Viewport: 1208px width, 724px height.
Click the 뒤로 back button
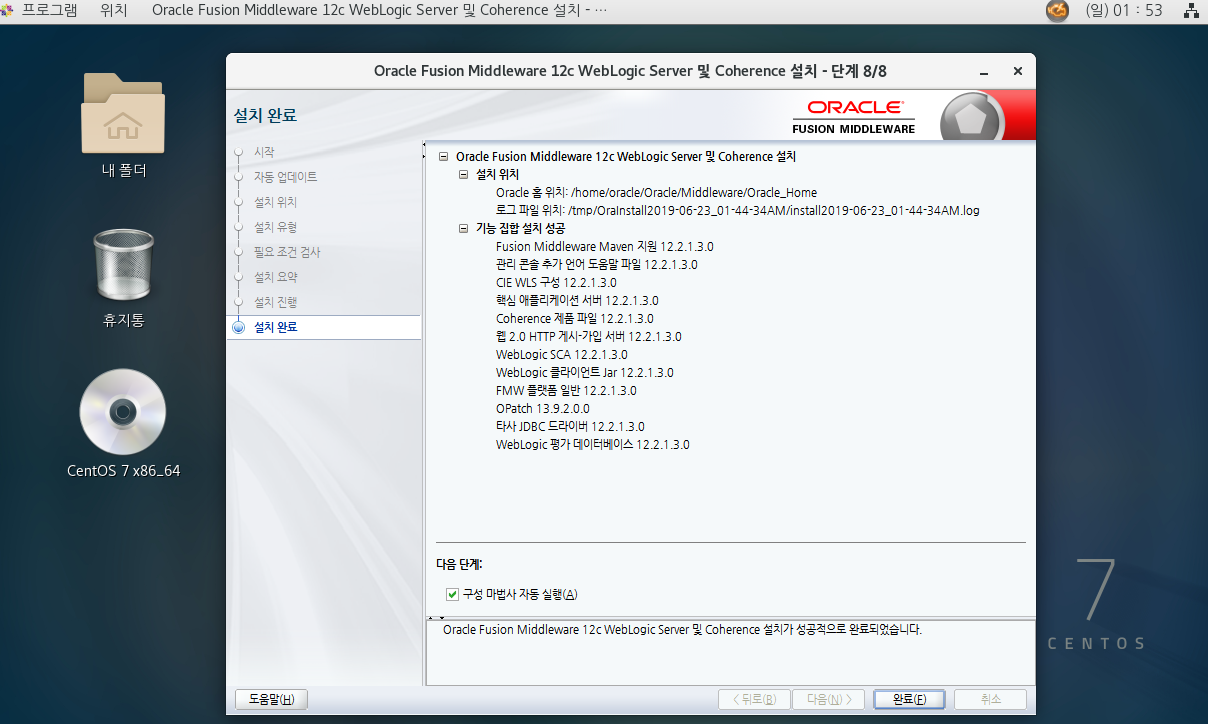click(x=754, y=699)
